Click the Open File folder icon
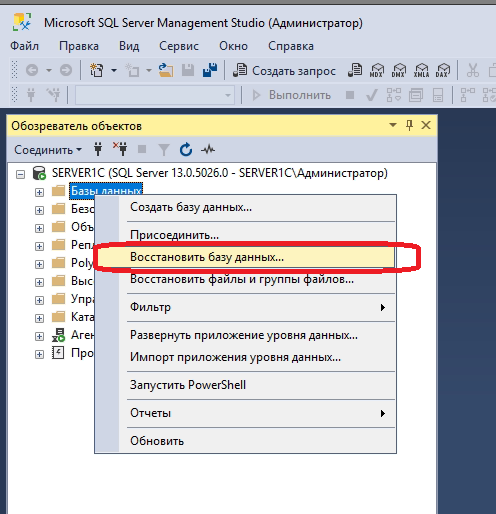496x514 pixels. pos(166,70)
